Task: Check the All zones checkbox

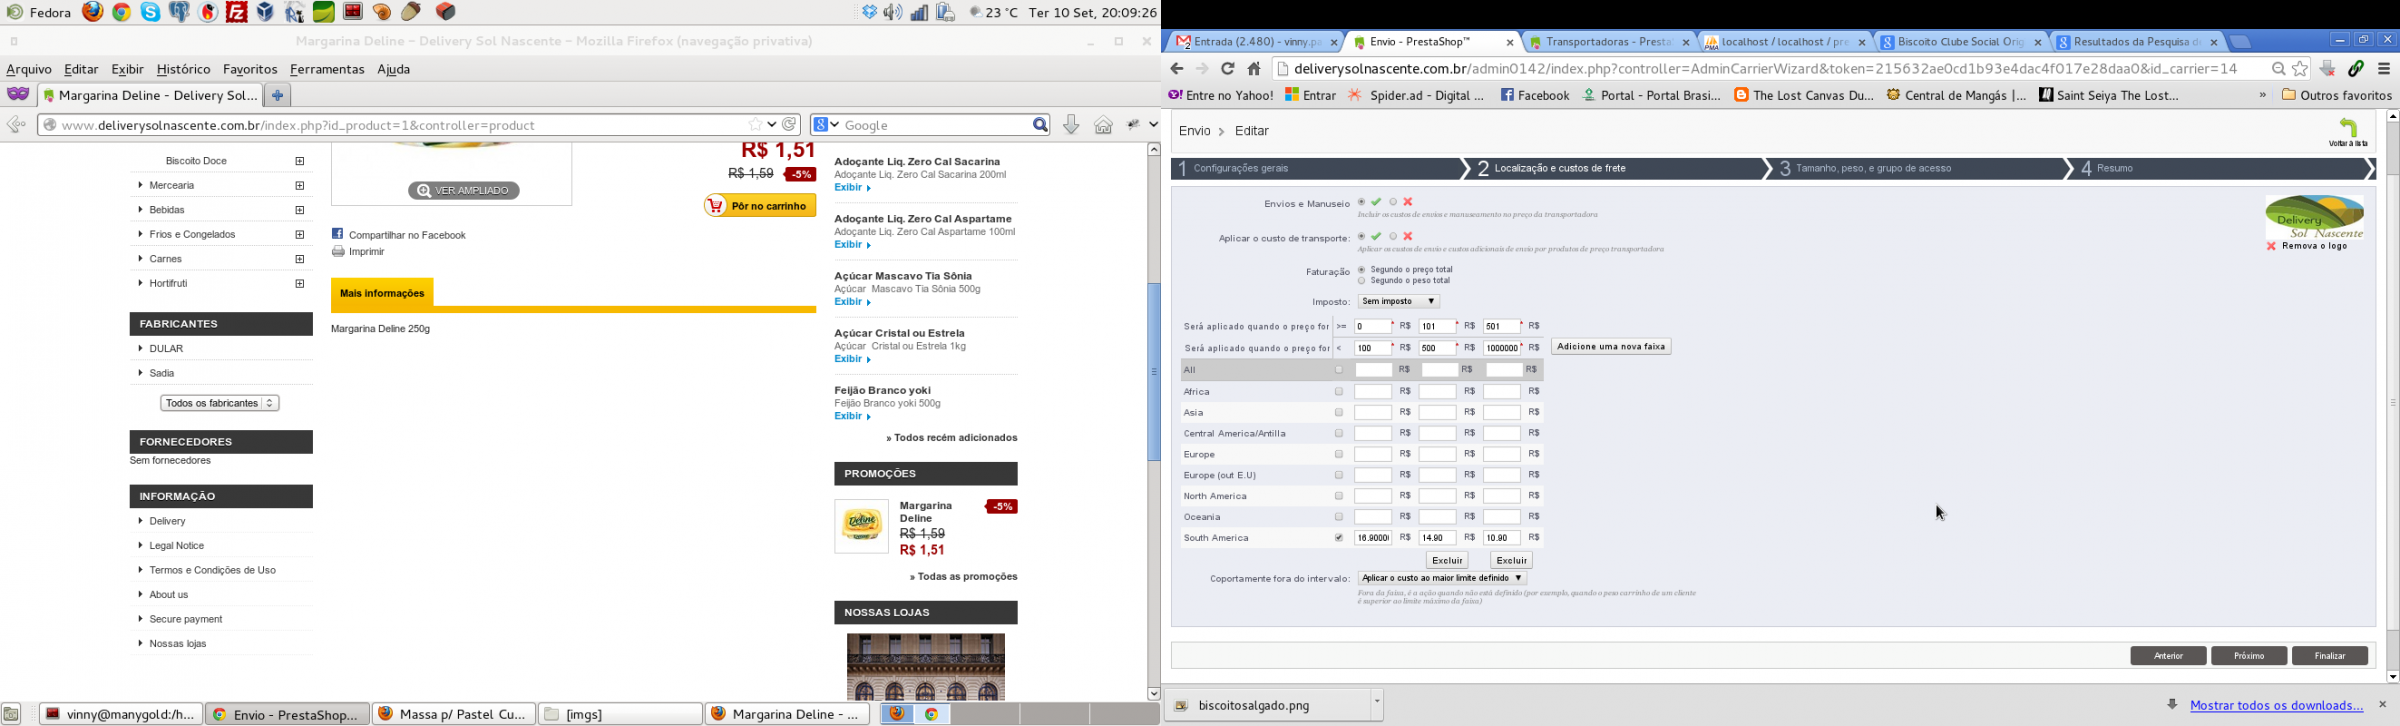Action: tap(1339, 370)
